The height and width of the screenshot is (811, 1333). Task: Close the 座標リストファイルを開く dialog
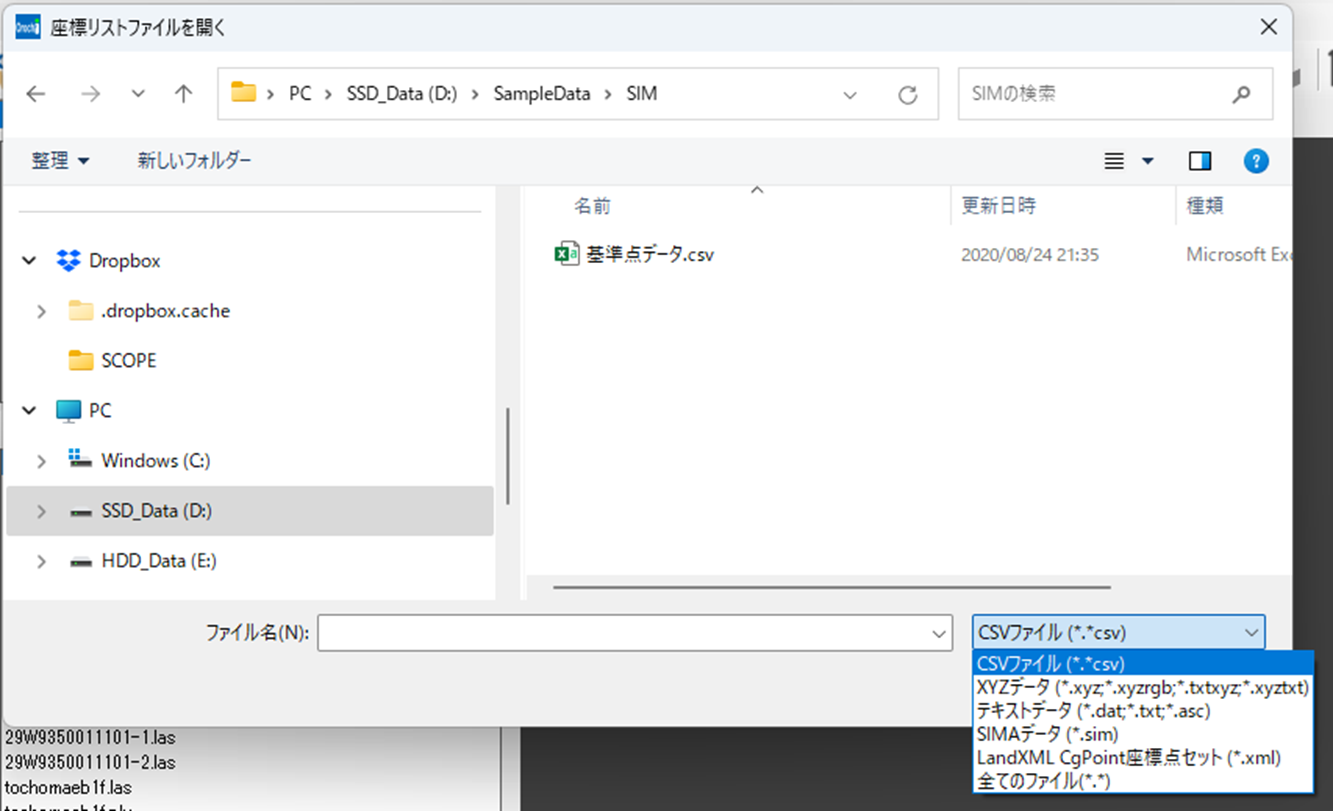[1269, 27]
